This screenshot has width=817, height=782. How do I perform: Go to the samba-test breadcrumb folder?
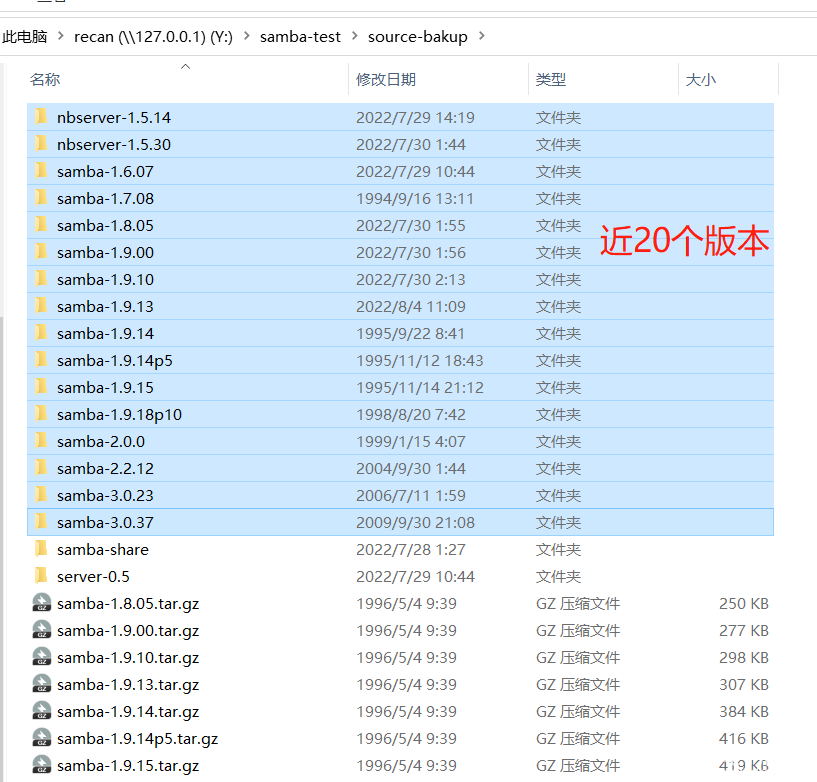[x=300, y=36]
